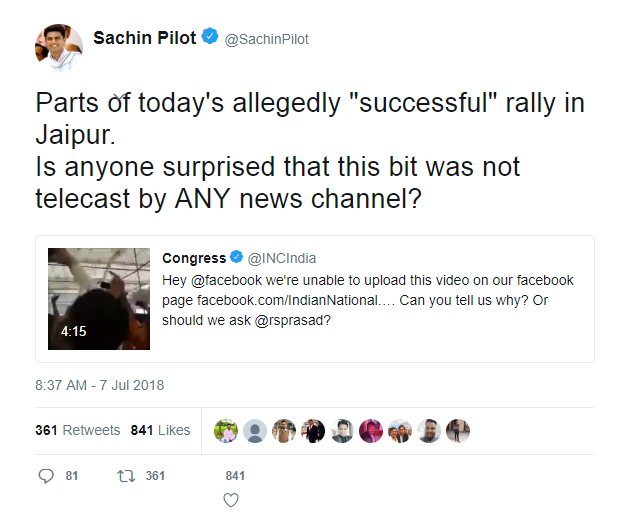
Task: Click the retweet arrows icon
Action: pyautogui.click(x=126, y=476)
